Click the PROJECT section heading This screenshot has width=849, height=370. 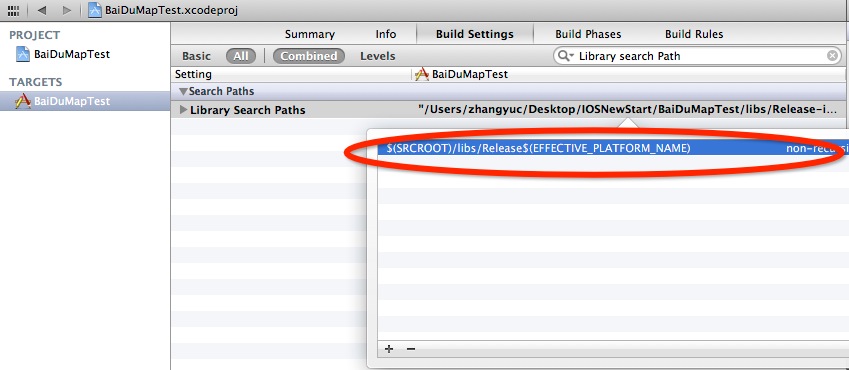(35, 35)
